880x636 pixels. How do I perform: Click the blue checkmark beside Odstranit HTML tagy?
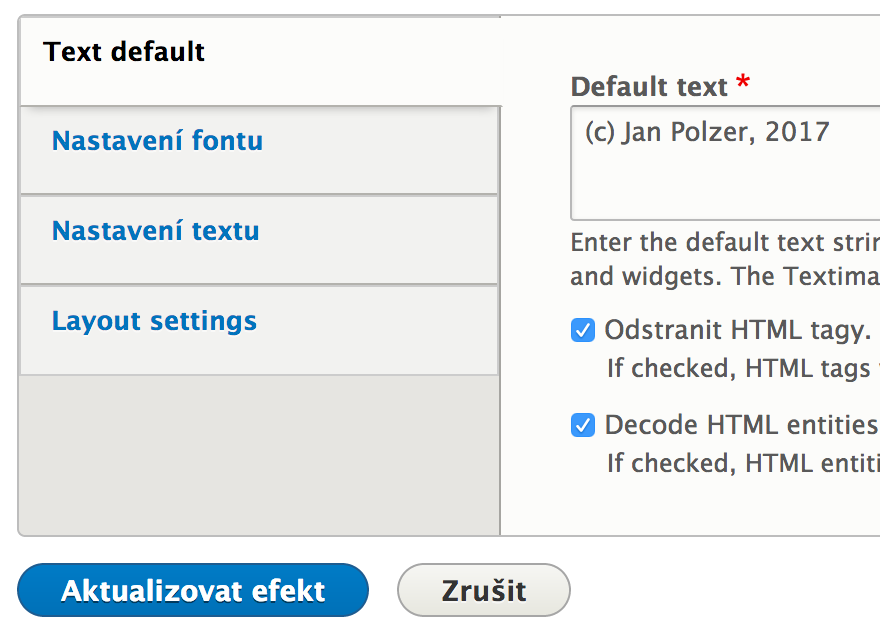(583, 330)
